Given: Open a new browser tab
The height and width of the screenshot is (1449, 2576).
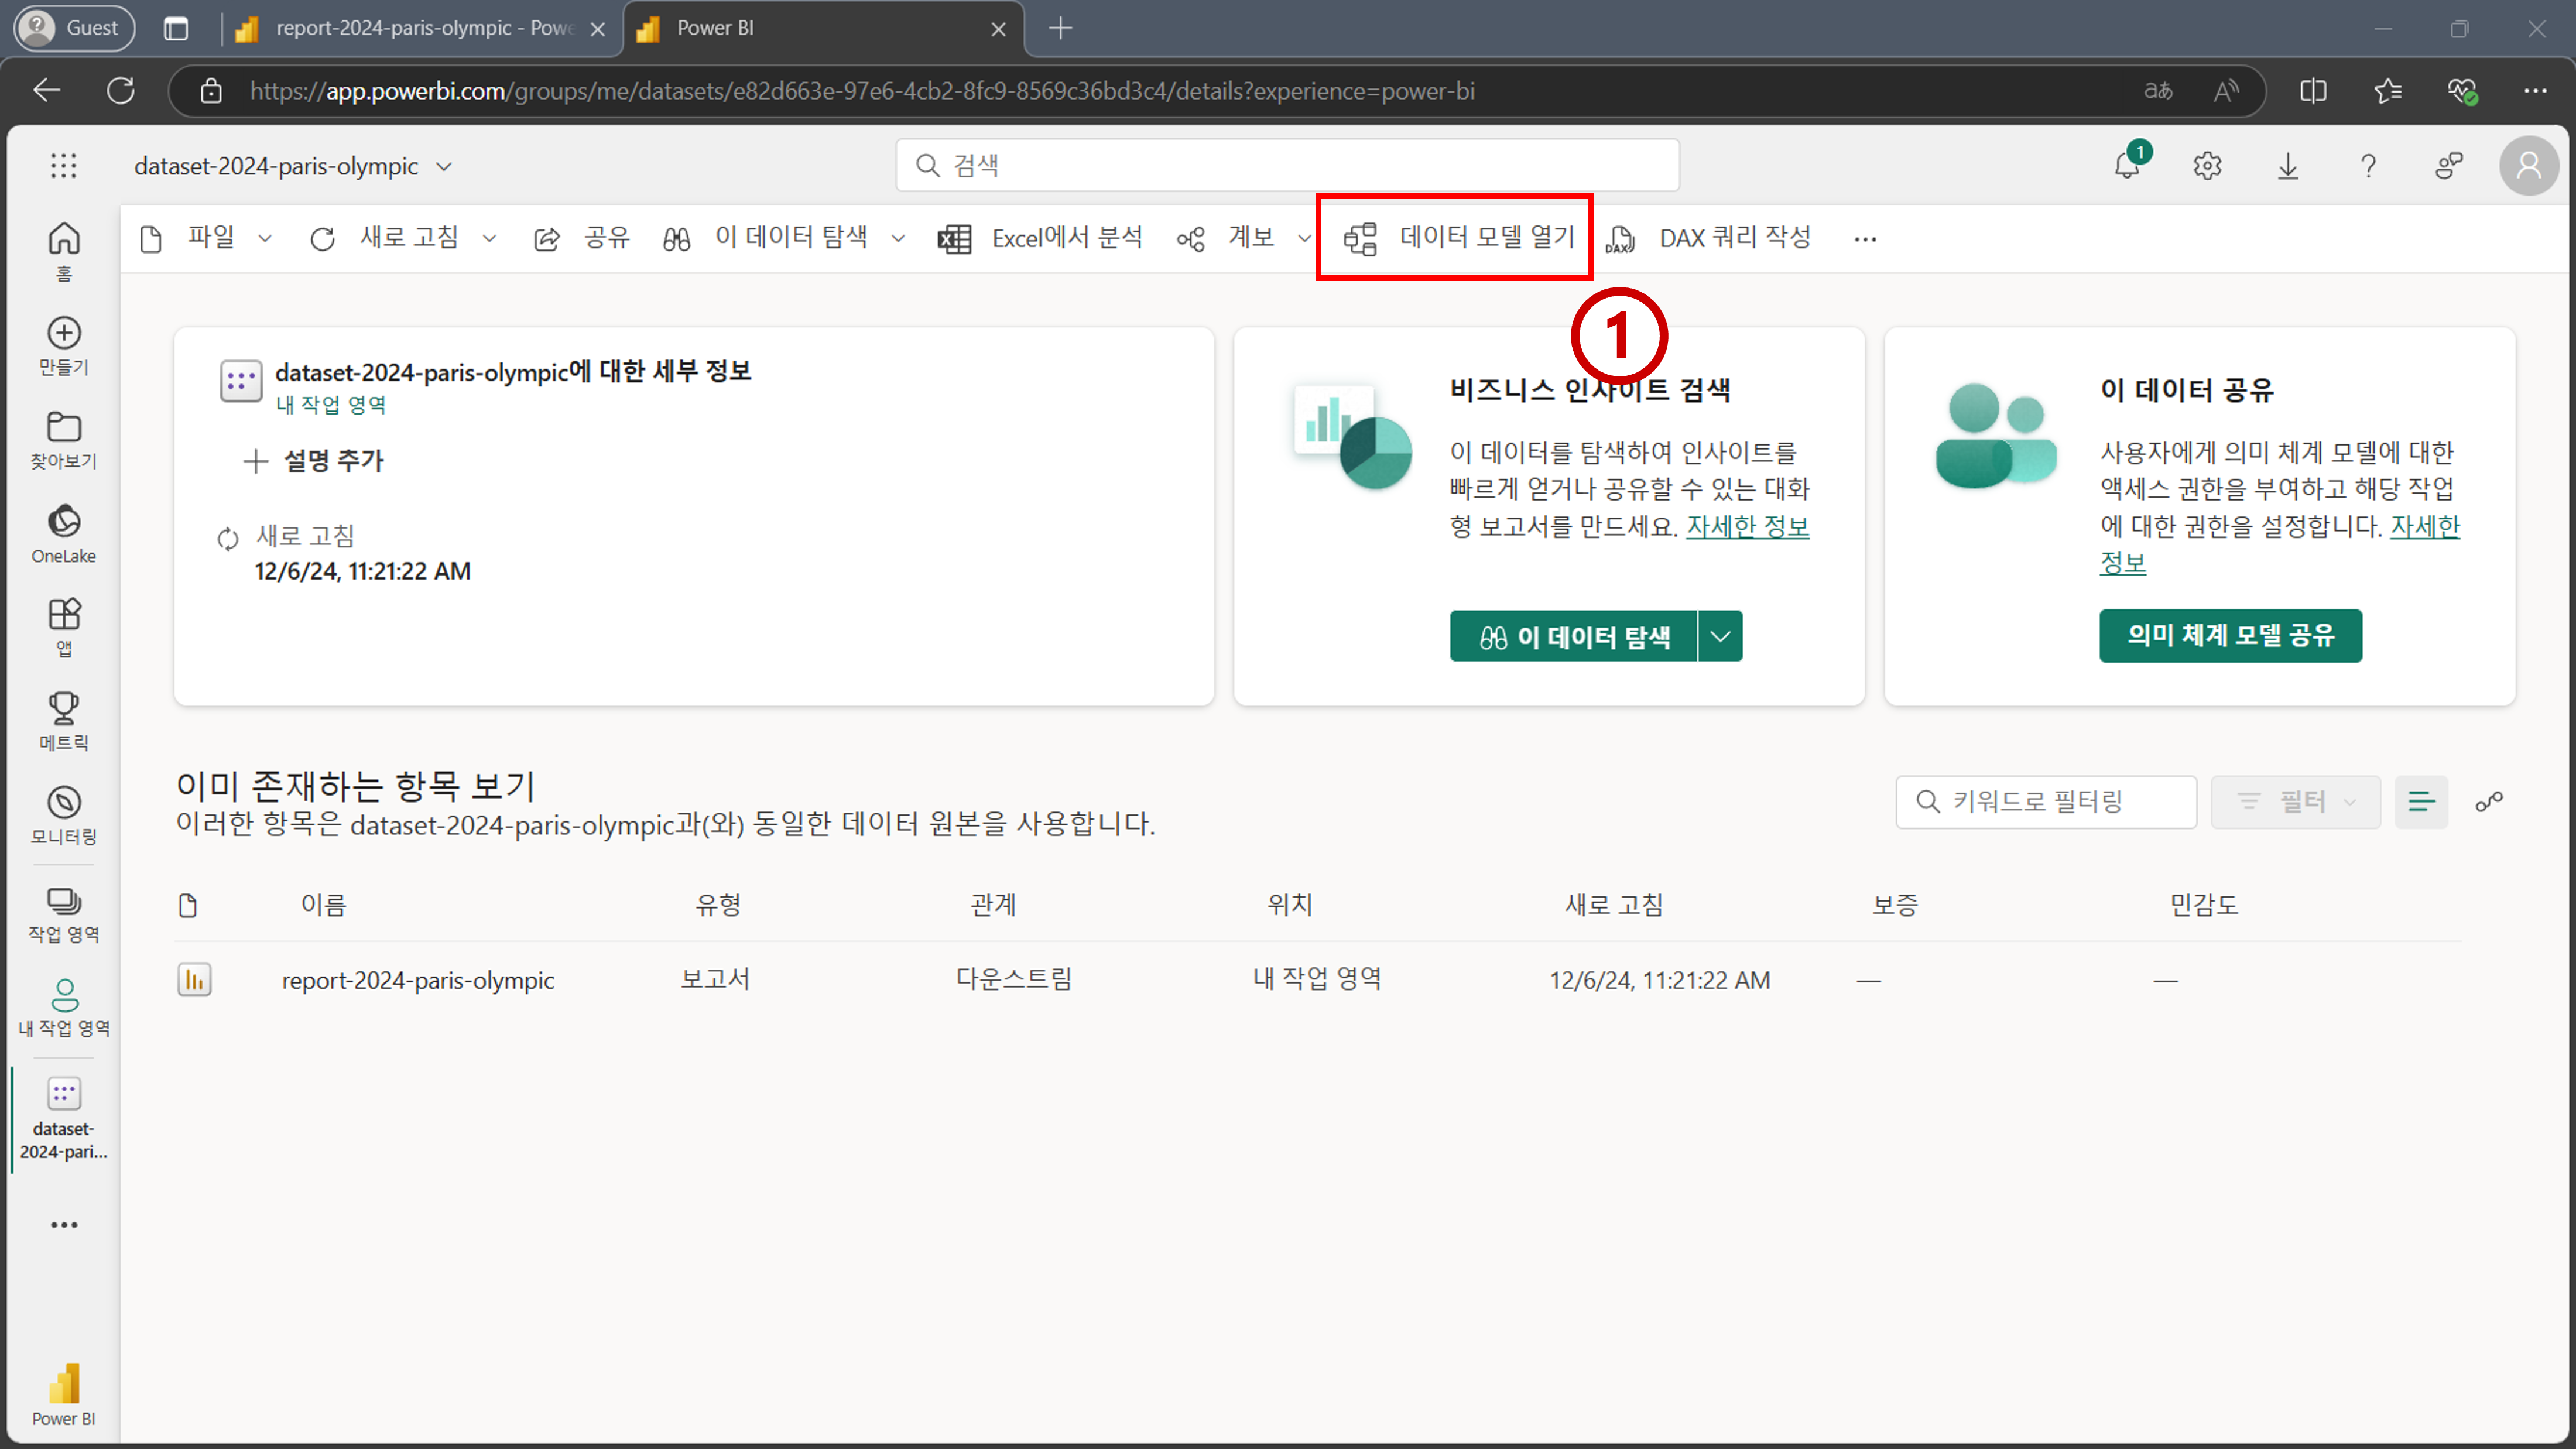Looking at the screenshot, I should [x=1061, y=28].
